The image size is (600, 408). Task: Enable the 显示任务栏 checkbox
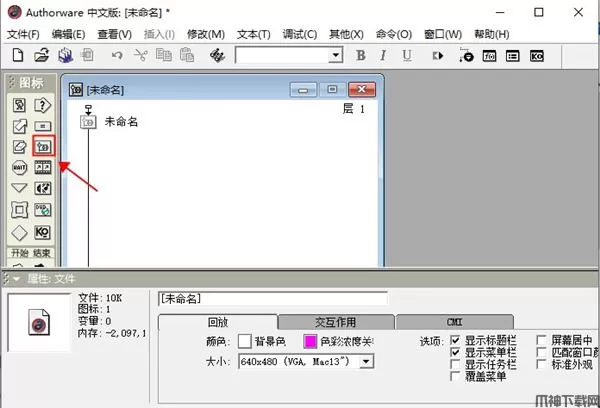pyautogui.click(x=455, y=364)
